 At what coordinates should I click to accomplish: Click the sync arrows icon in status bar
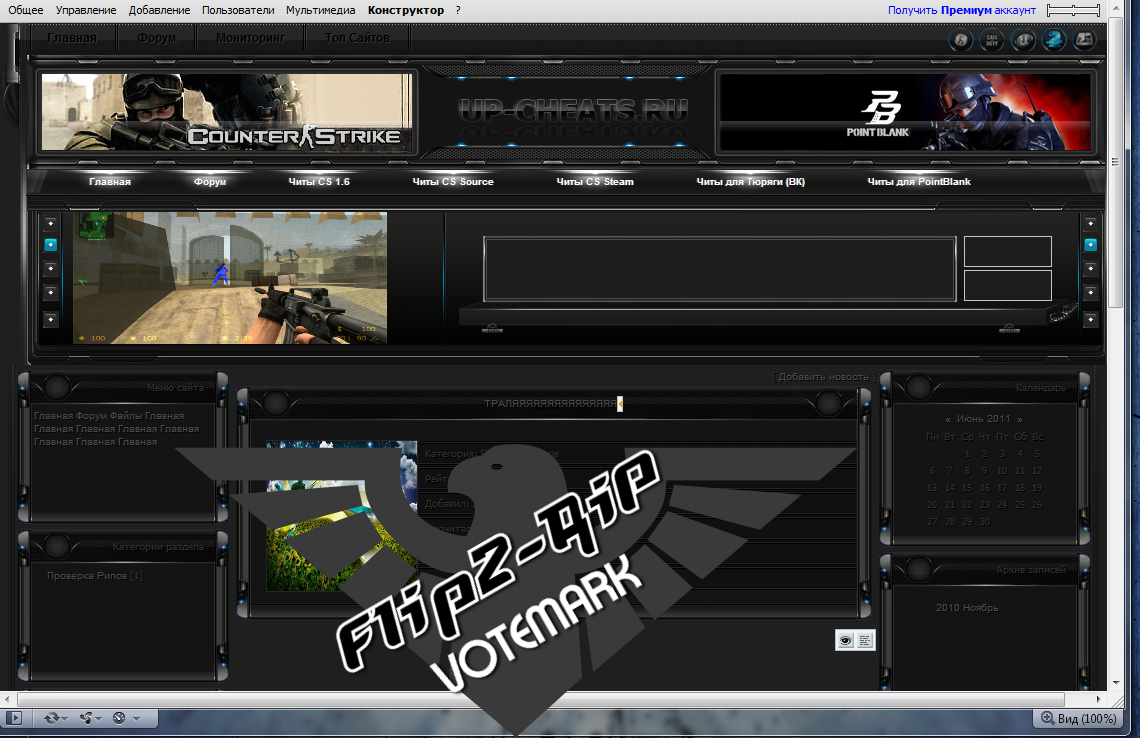click(x=51, y=718)
